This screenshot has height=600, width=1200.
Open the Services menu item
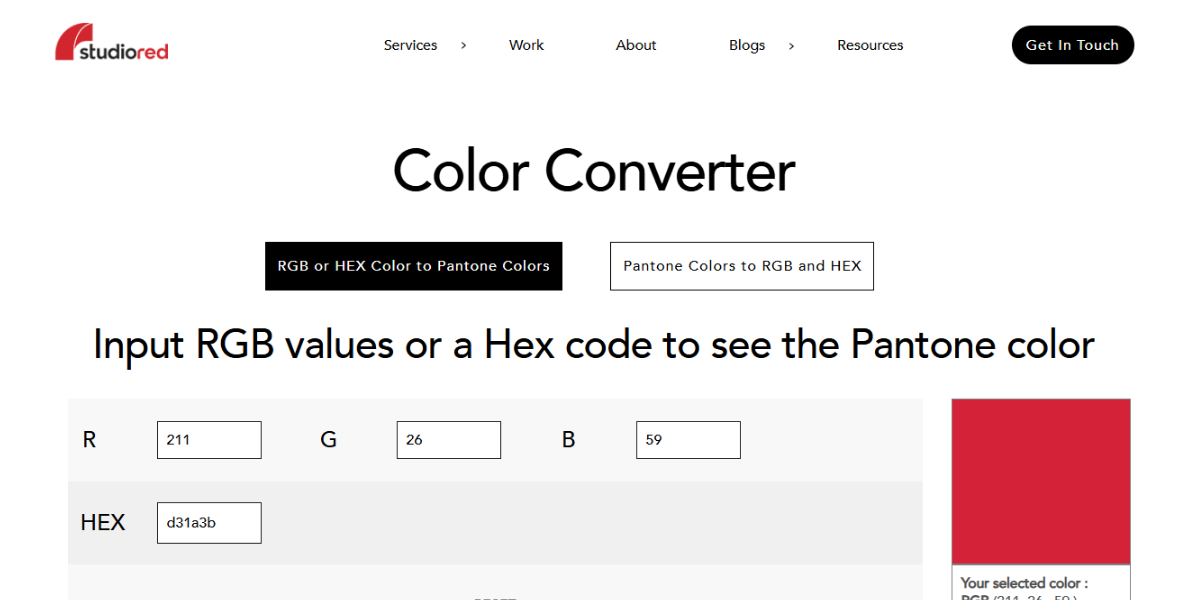tap(410, 45)
